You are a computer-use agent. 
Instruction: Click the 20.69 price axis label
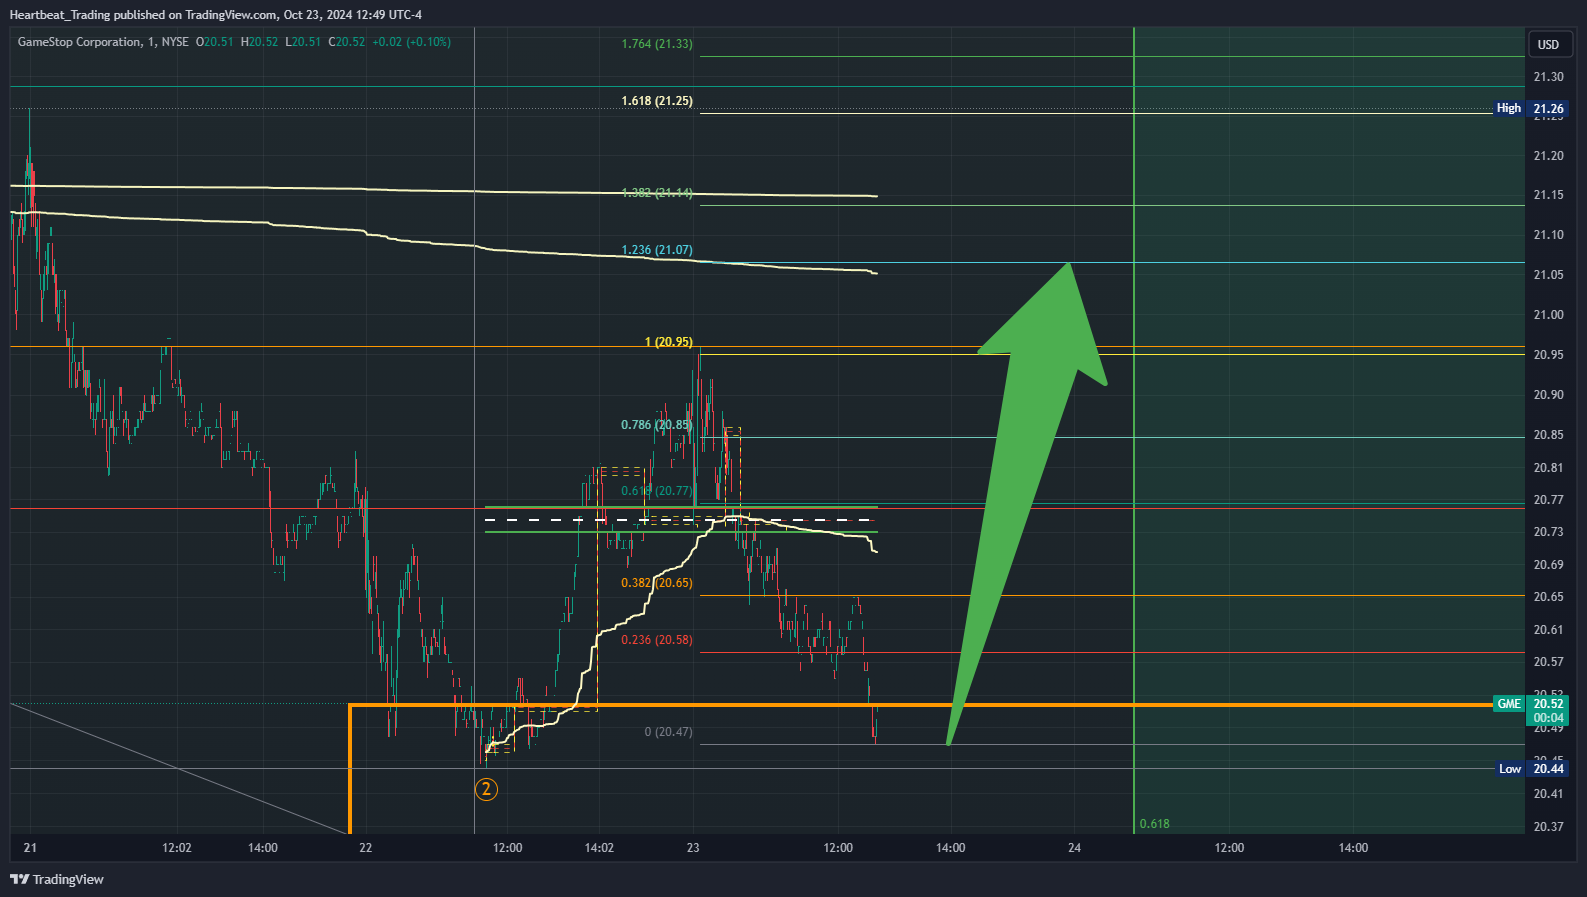pos(1548,565)
